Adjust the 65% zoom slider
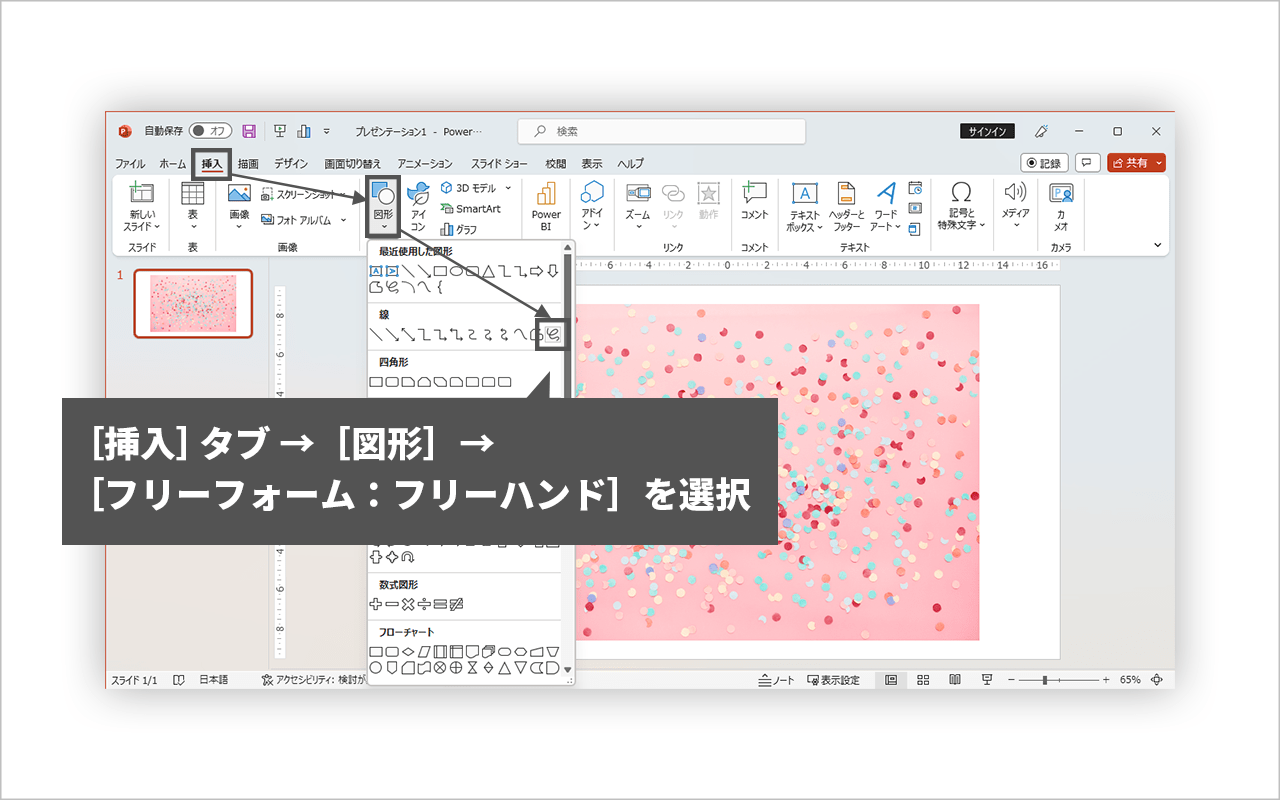This screenshot has height=800, width=1280. pos(1043,679)
